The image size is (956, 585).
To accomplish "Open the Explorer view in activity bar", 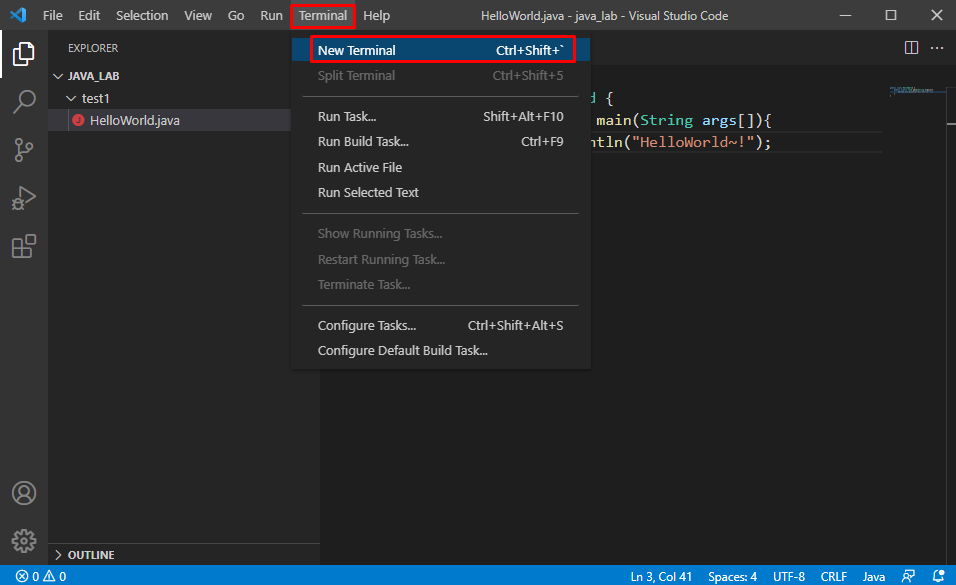I will (24, 54).
